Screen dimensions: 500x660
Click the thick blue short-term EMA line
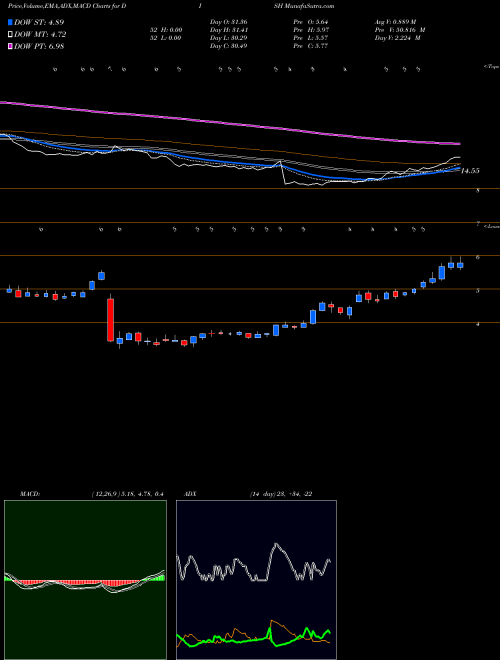[x=229, y=162]
